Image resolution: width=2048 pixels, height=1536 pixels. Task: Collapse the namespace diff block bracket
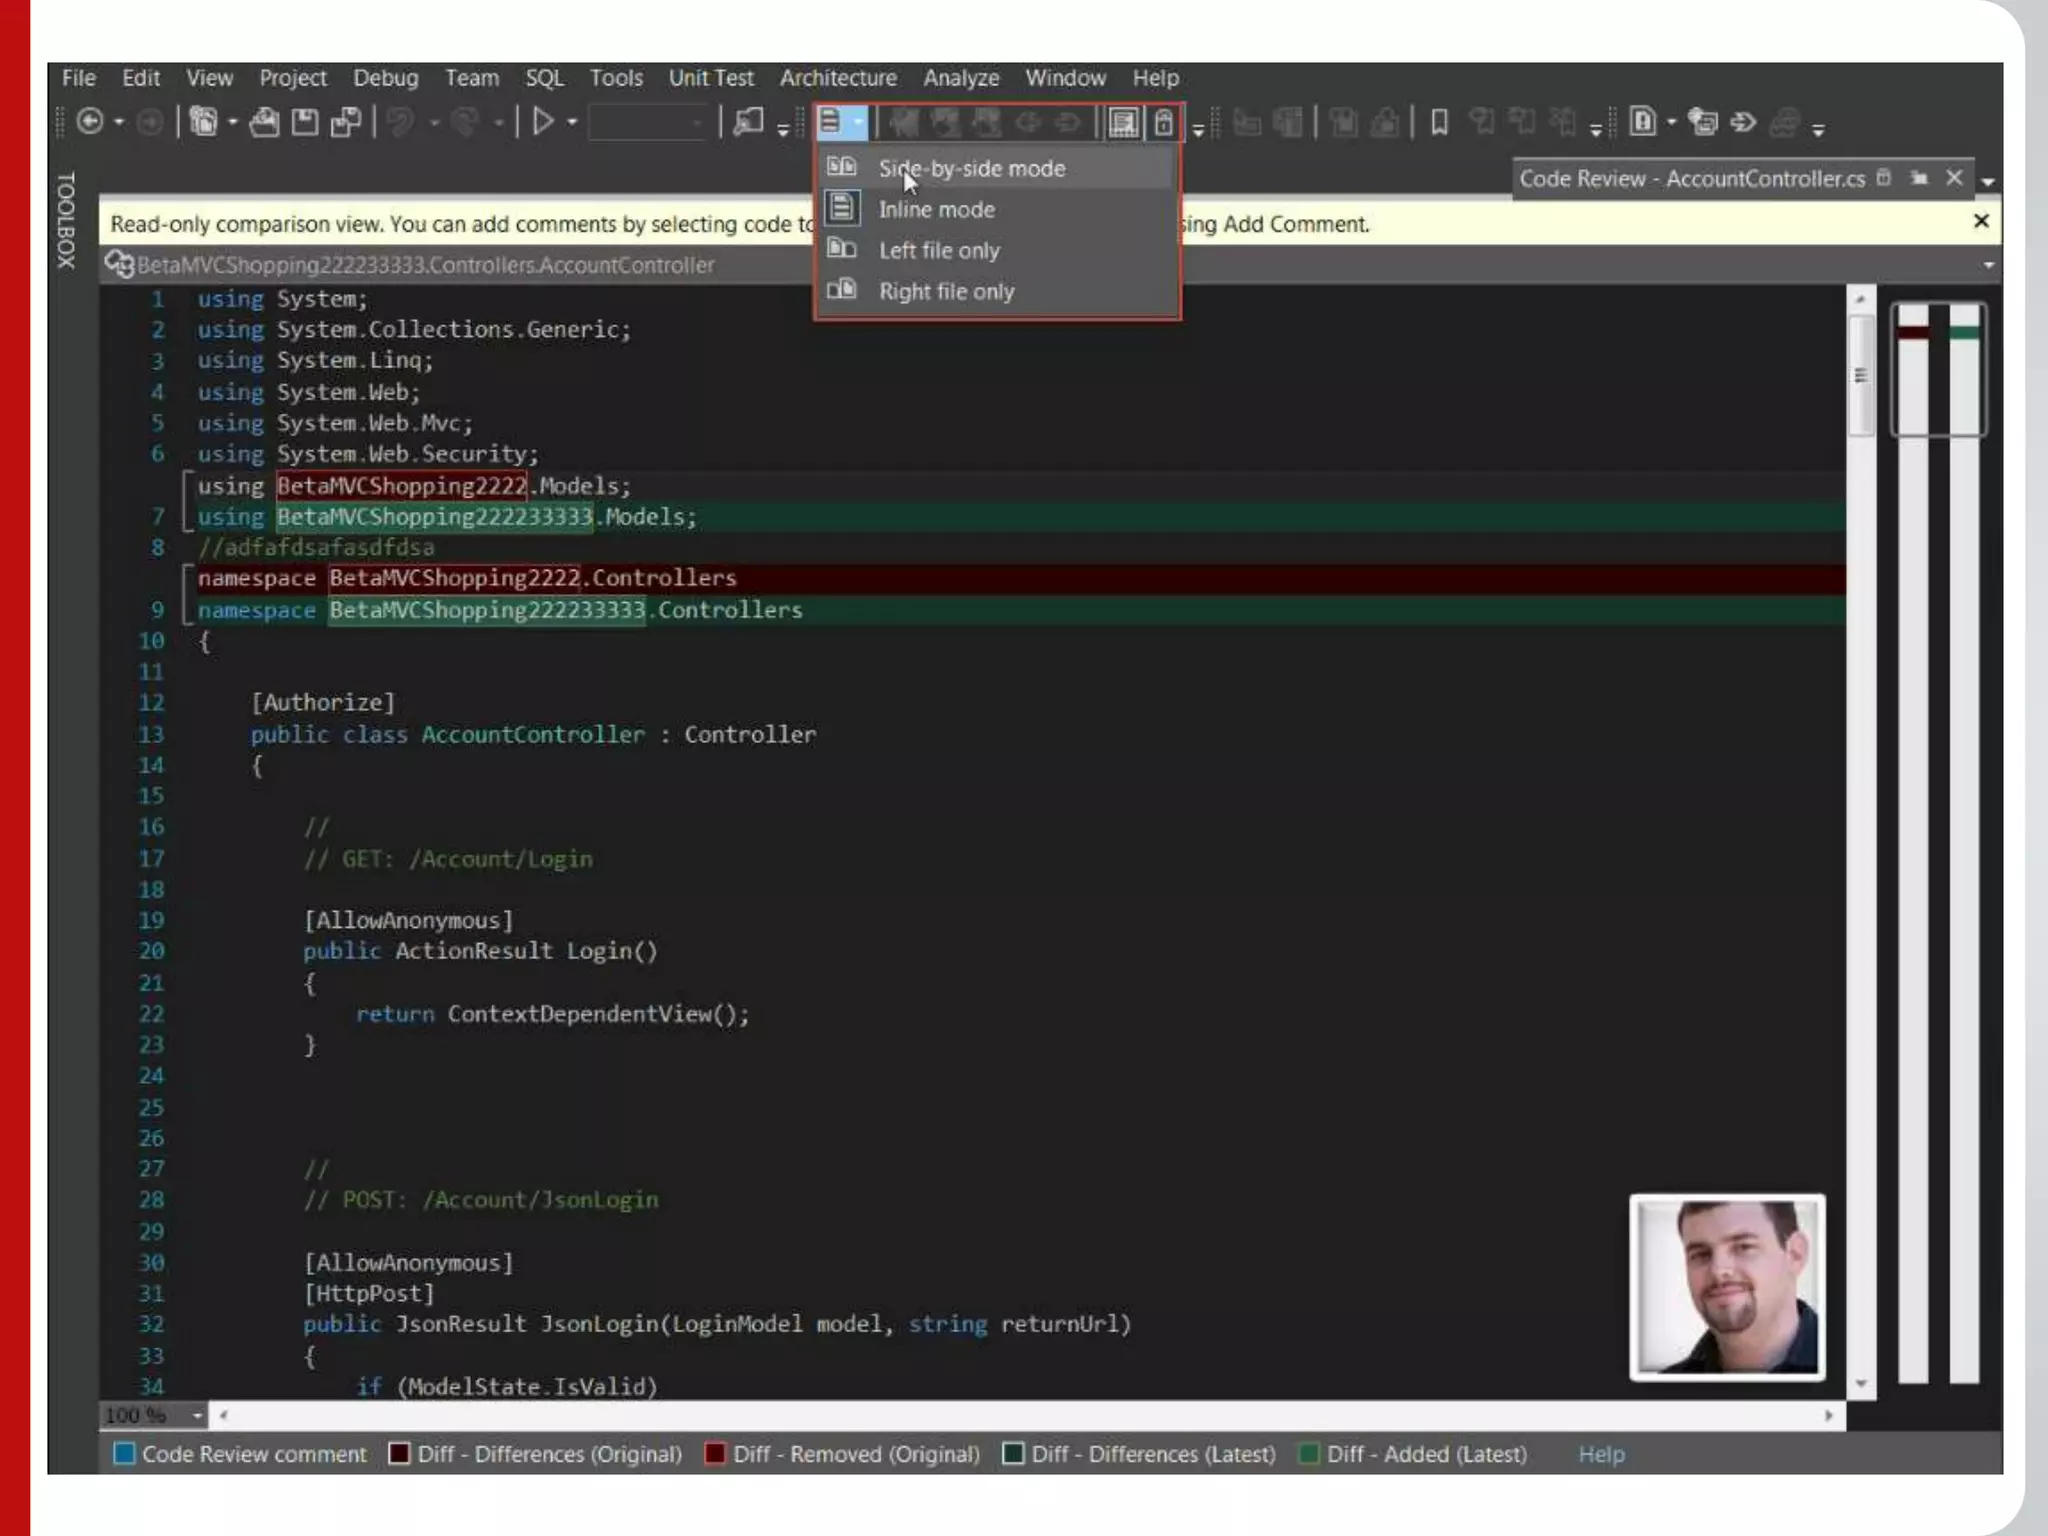[186, 594]
